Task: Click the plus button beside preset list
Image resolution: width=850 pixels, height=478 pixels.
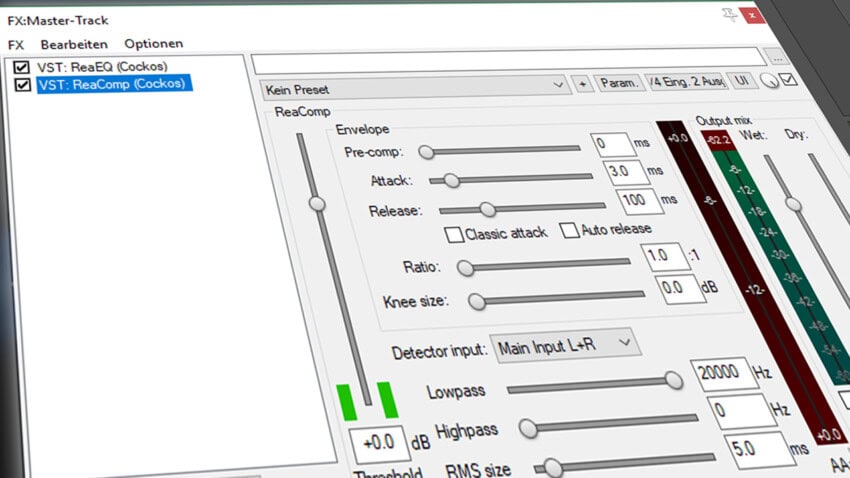Action: [x=582, y=84]
